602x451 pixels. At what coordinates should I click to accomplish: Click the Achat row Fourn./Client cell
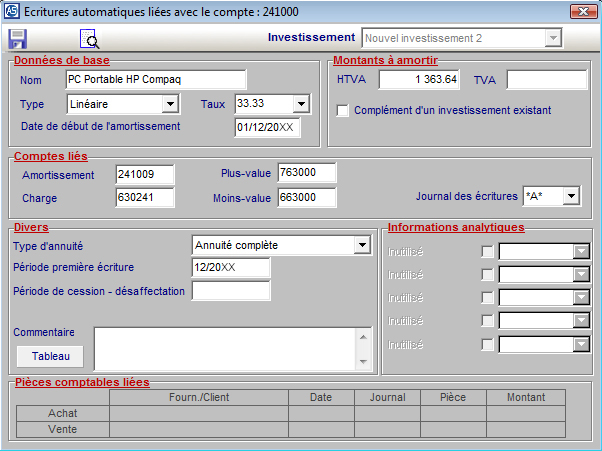198,413
